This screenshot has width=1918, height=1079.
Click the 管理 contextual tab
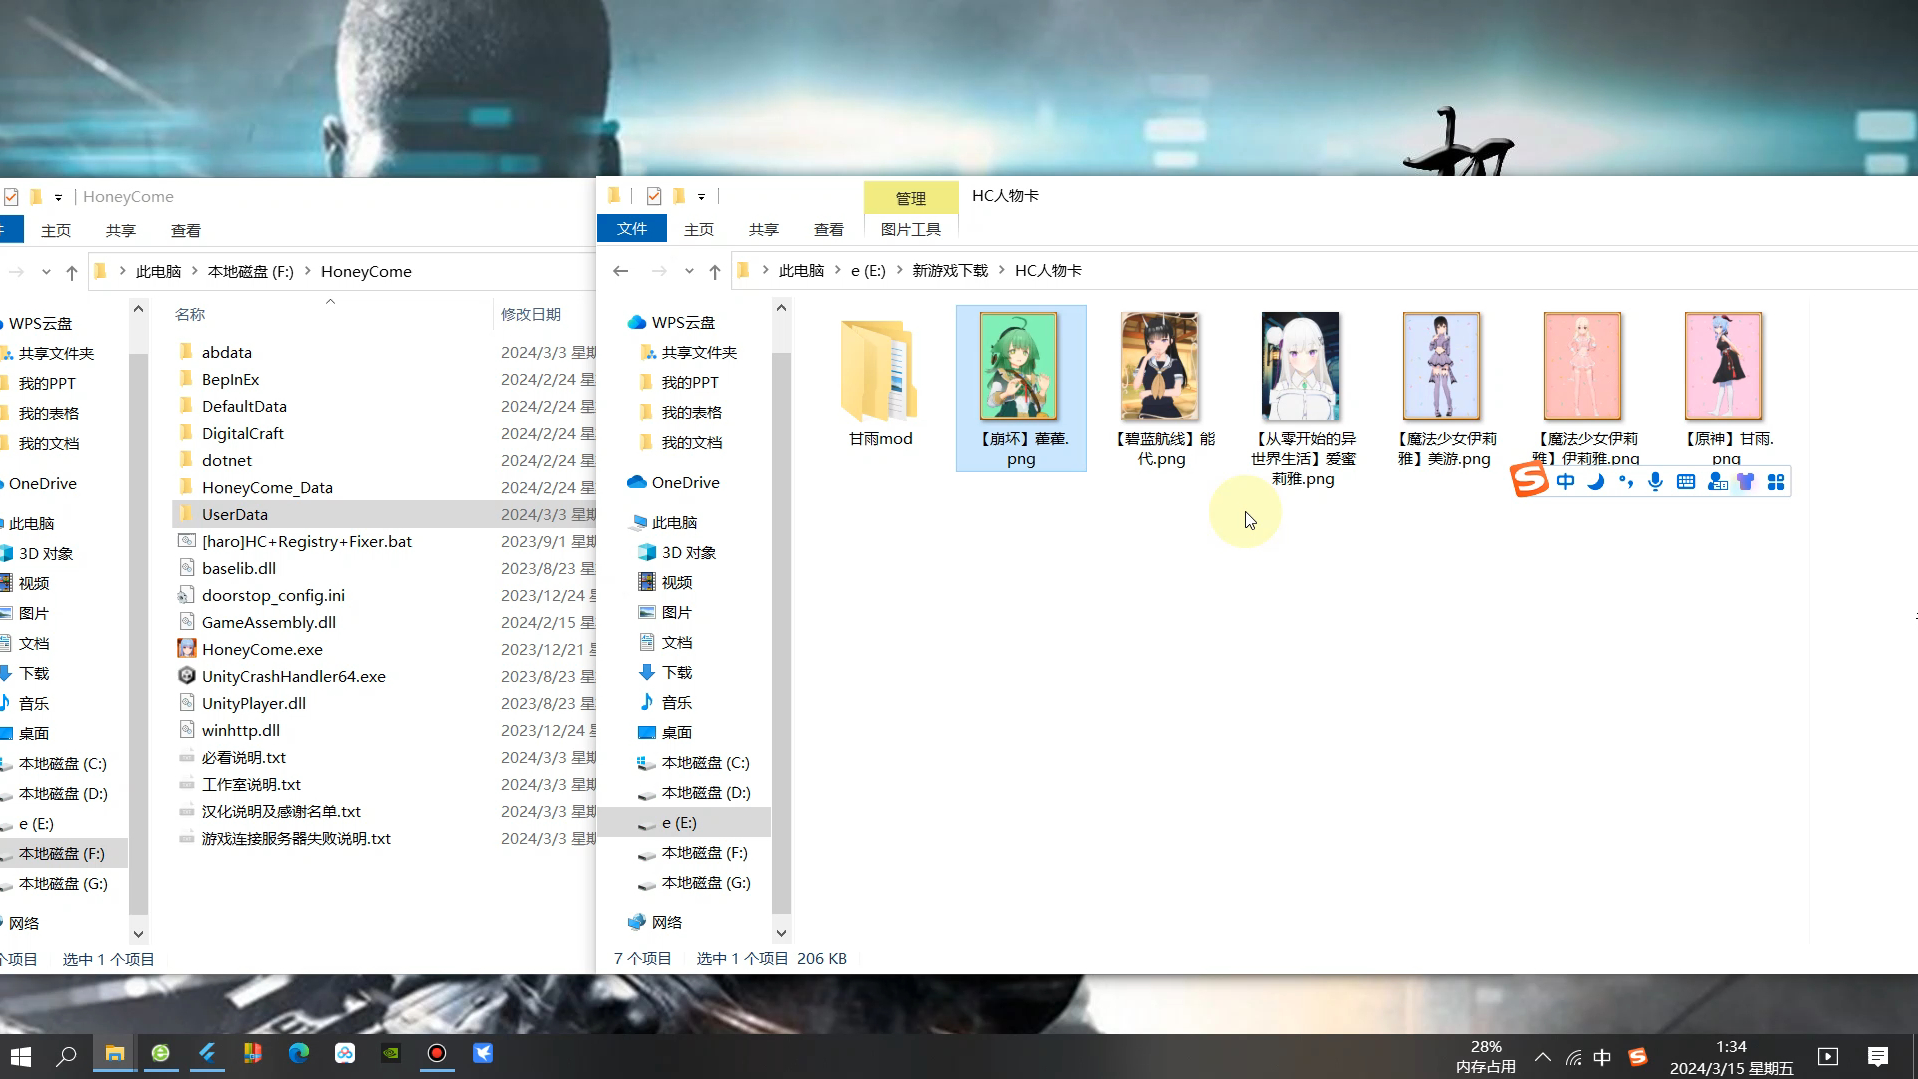(911, 198)
